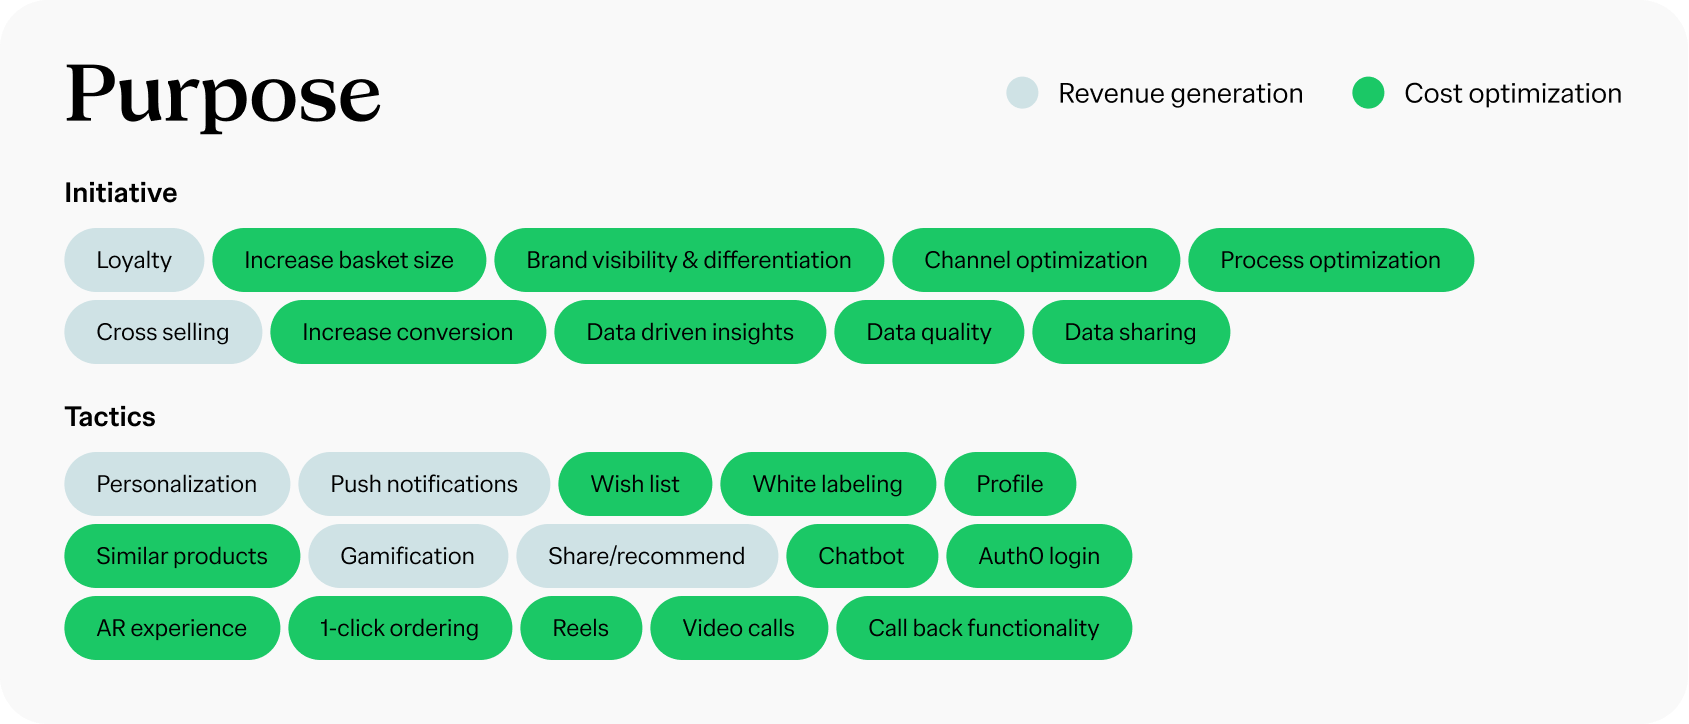Click the Revenue generation legend dot
The width and height of the screenshot is (1689, 724).
tap(1022, 93)
